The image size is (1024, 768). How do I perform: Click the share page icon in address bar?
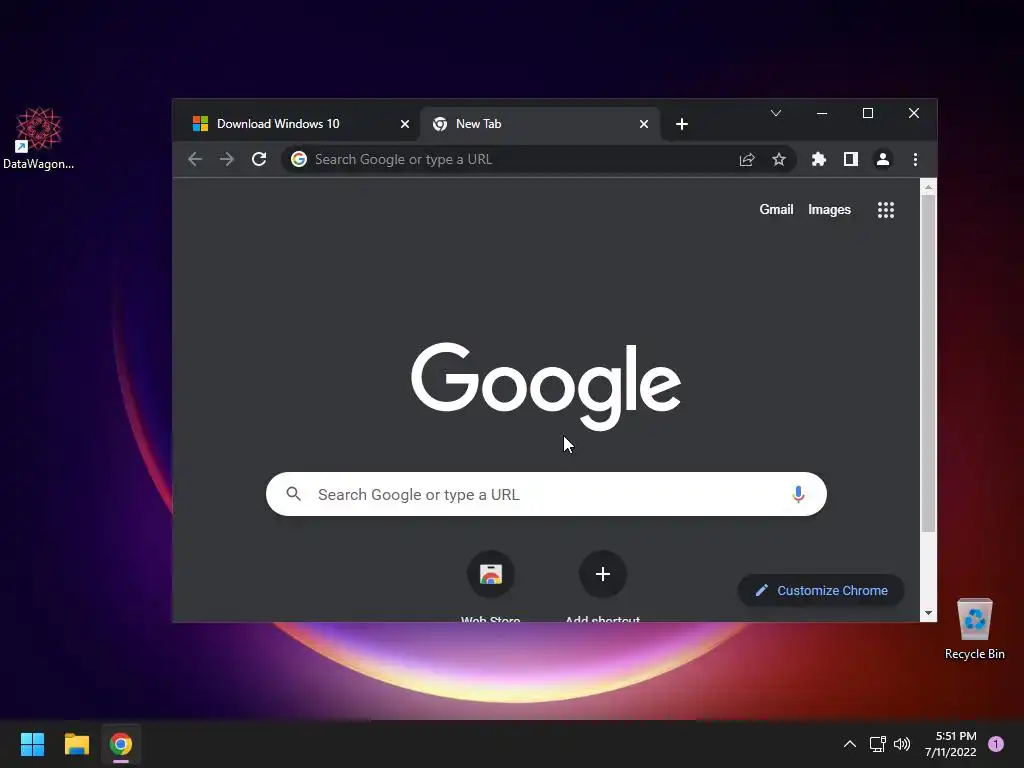(x=747, y=159)
